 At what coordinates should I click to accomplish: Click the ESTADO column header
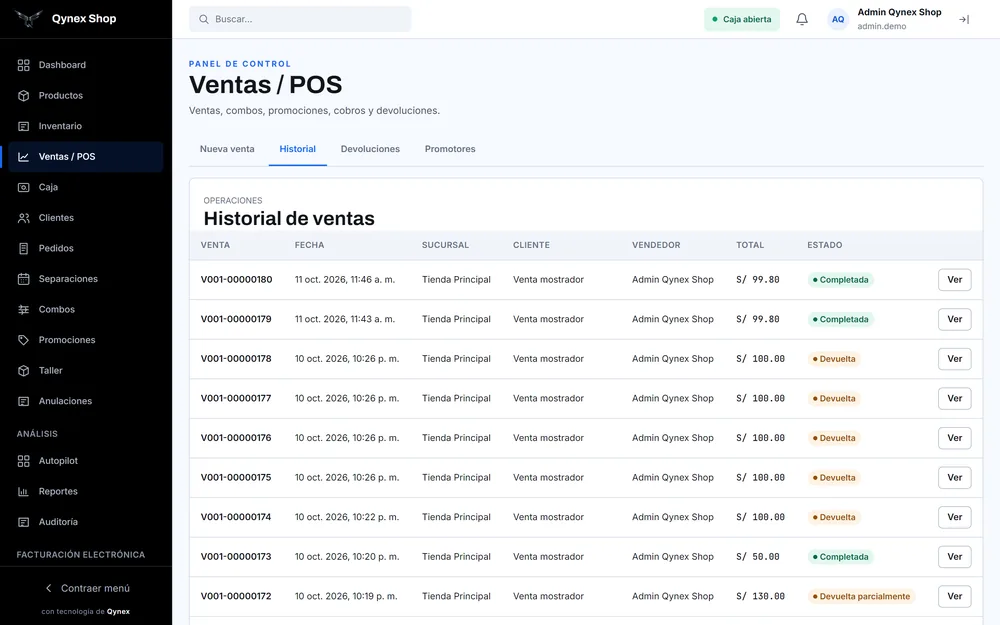click(825, 245)
